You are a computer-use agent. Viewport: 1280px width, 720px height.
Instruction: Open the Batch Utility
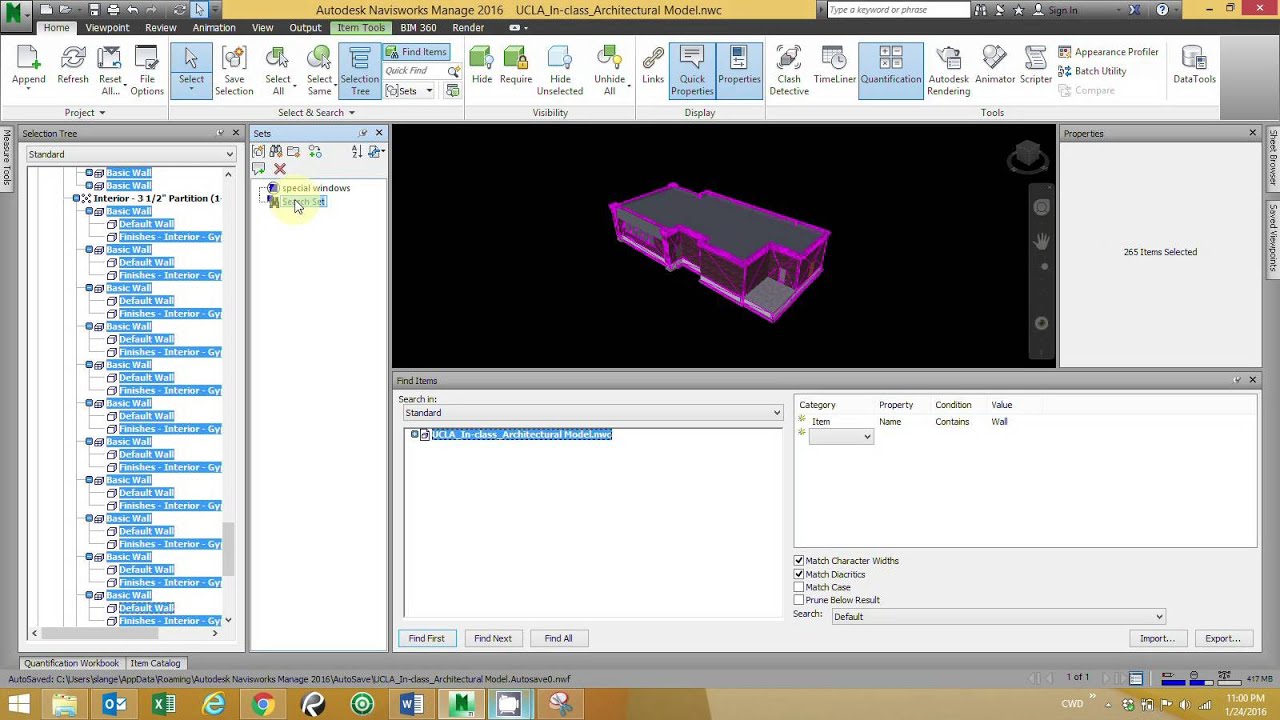pyautogui.click(x=1092, y=71)
